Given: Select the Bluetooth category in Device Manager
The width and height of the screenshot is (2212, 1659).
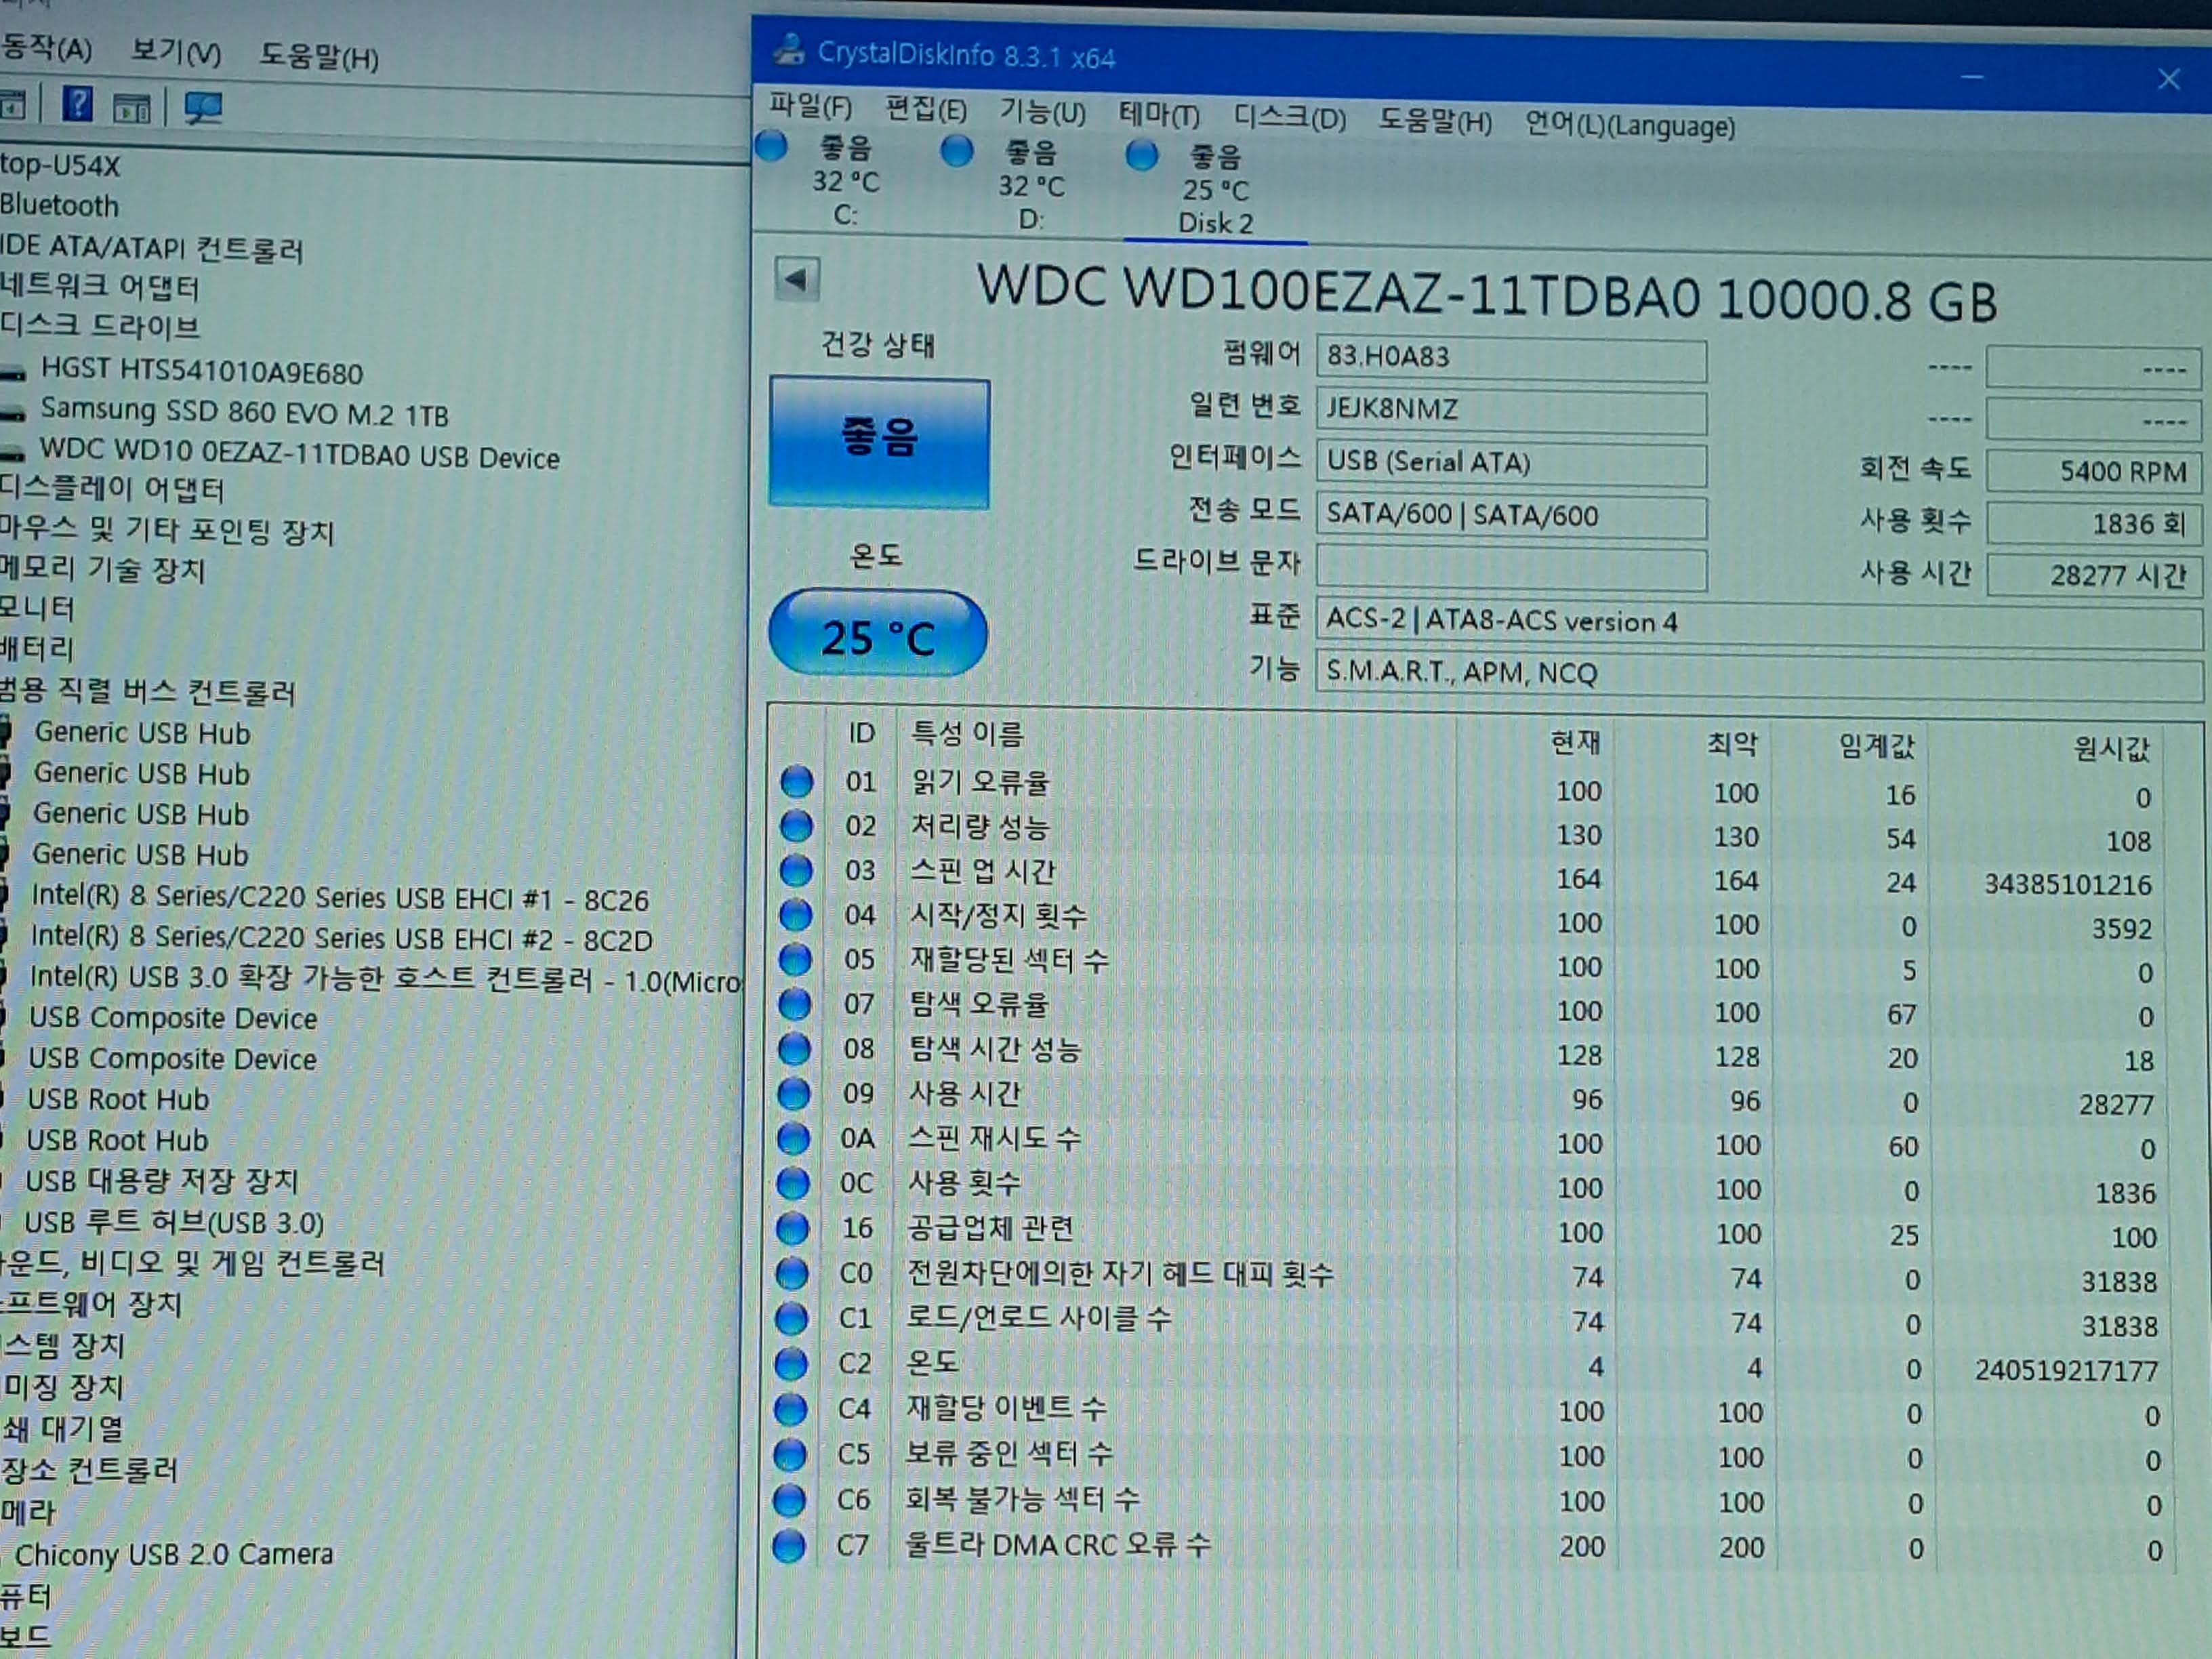Looking at the screenshot, I should pyautogui.click(x=59, y=206).
